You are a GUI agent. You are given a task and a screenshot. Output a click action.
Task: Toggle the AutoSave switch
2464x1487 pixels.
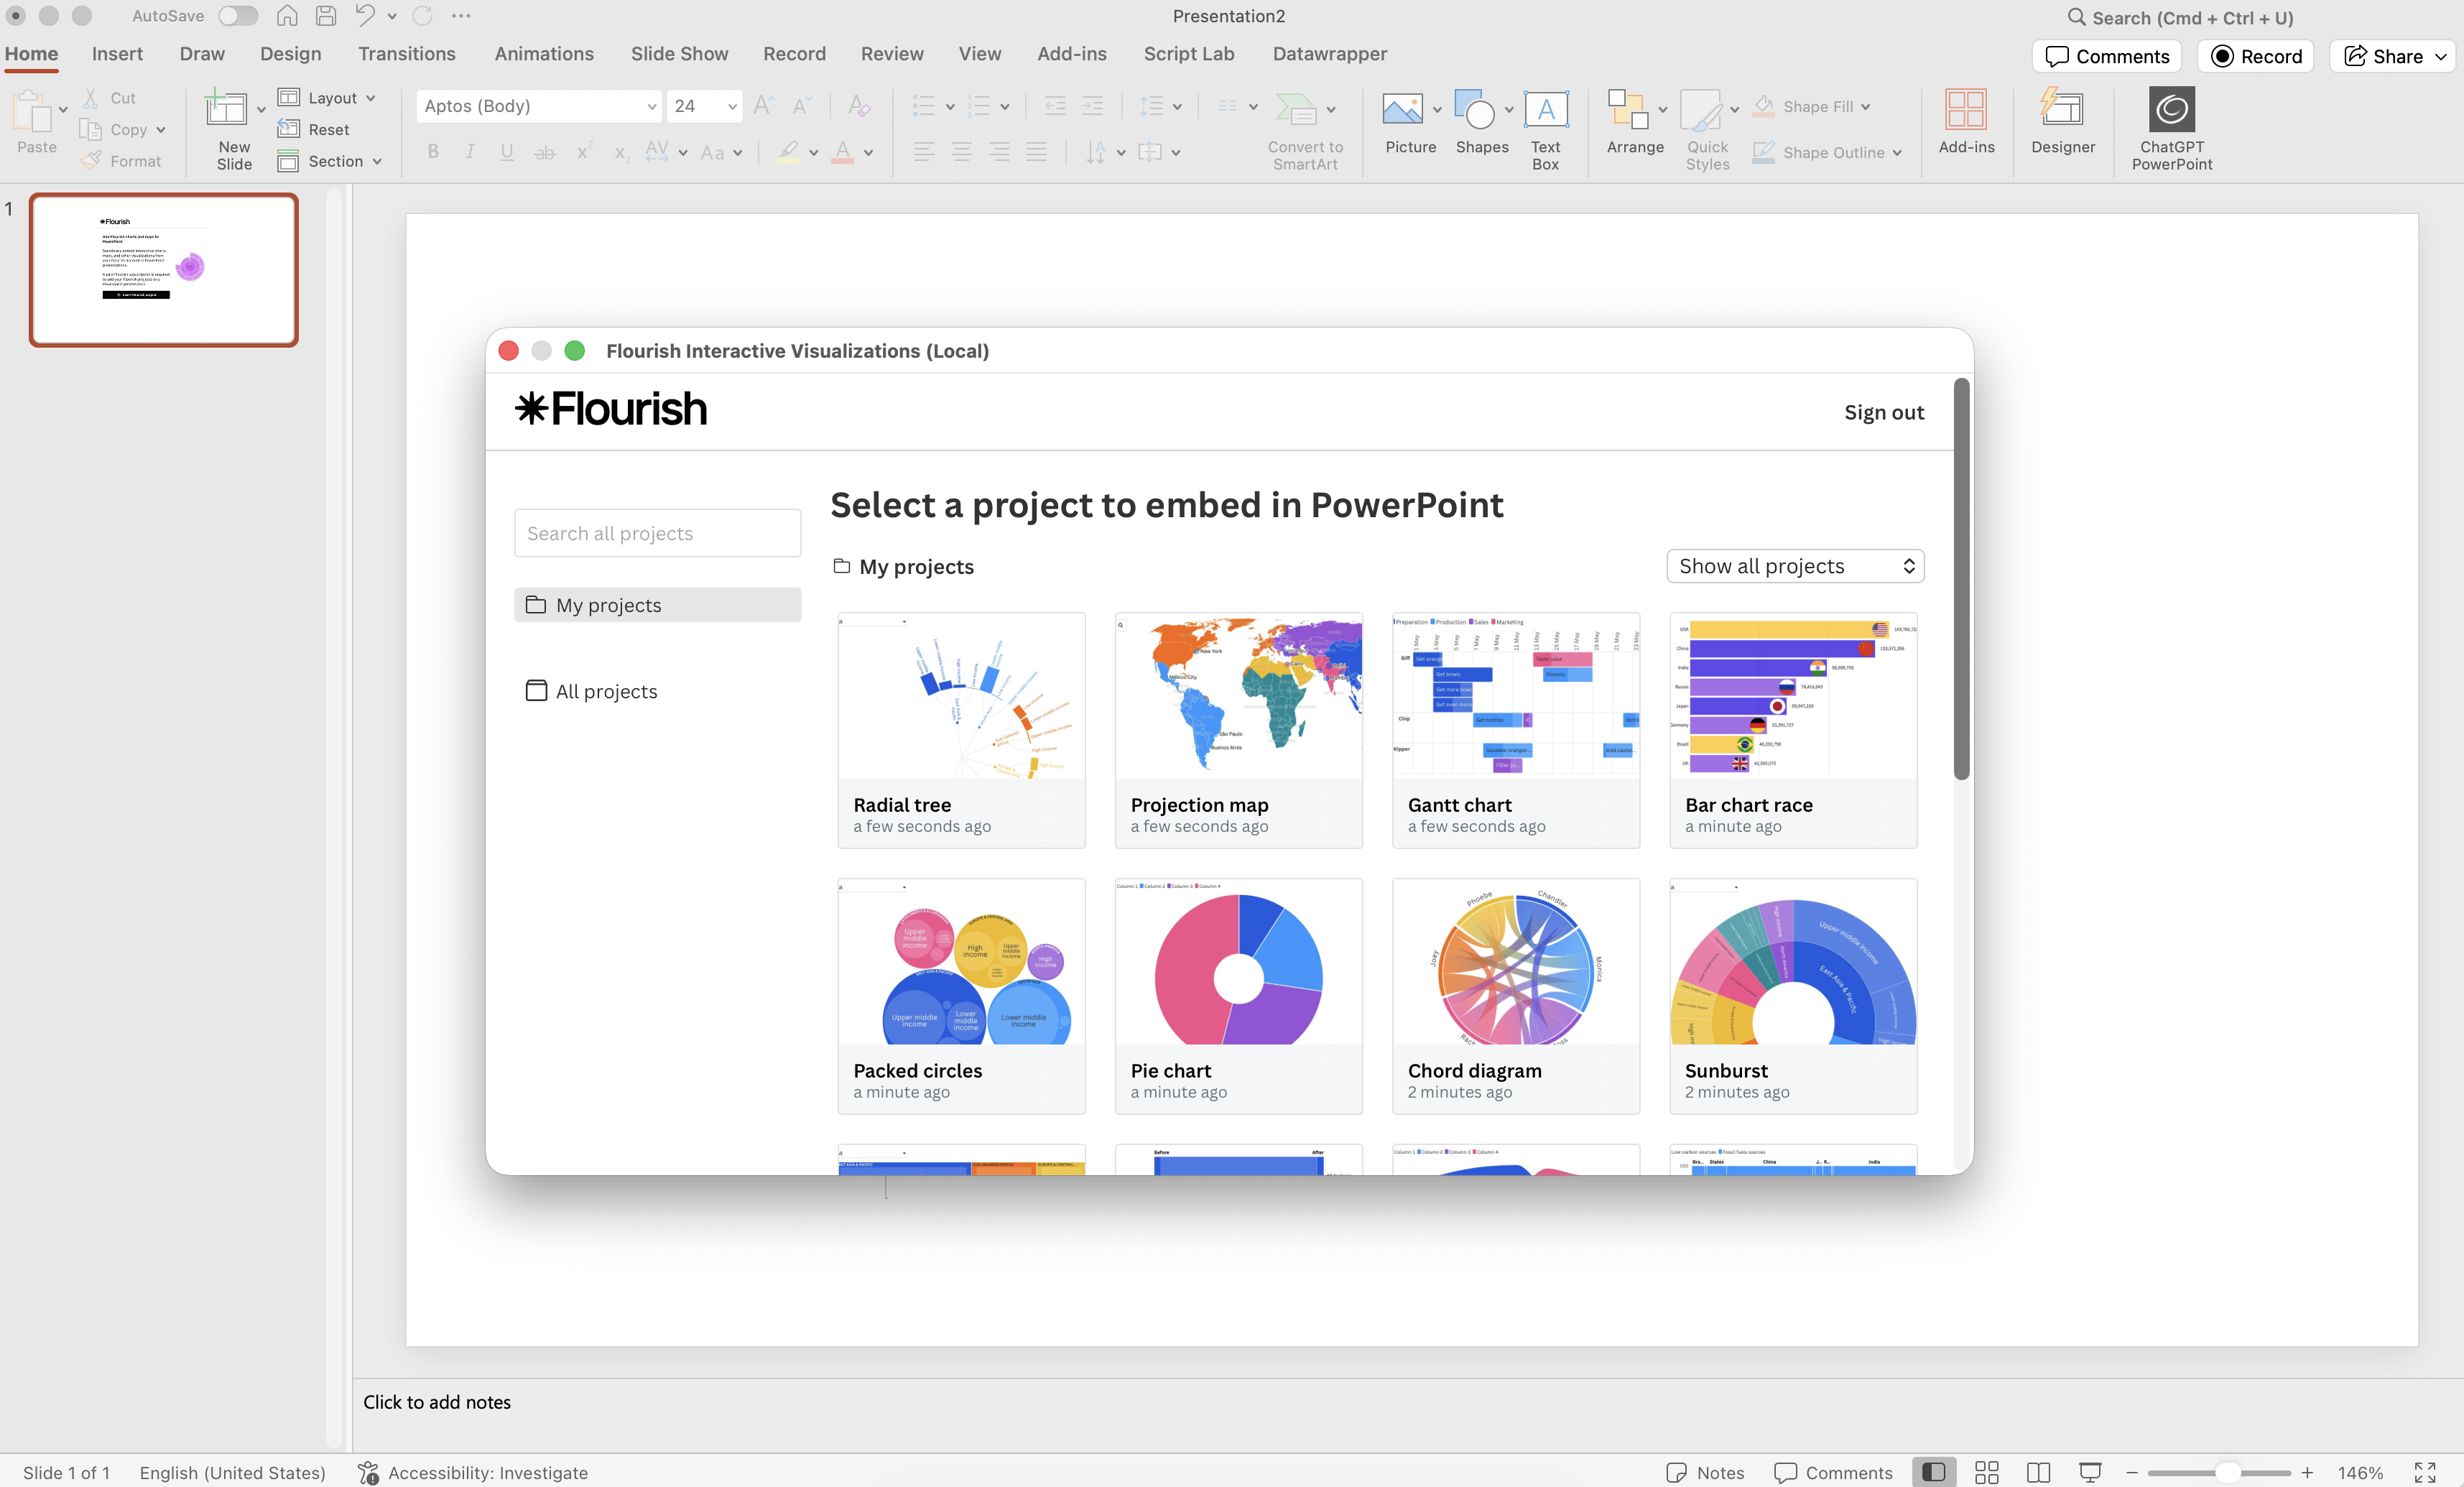(x=238, y=16)
